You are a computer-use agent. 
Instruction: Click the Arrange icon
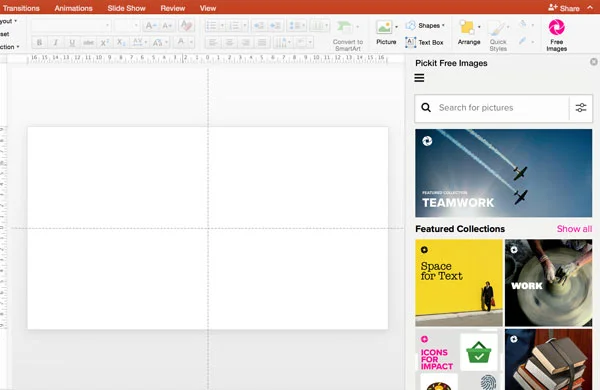tap(467, 28)
